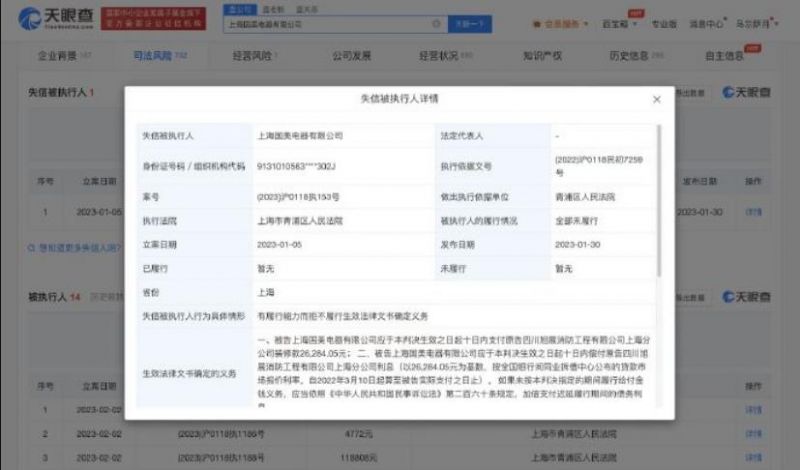Switch to the 企业背景 tab
The width and height of the screenshot is (800, 470).
[x=58, y=56]
